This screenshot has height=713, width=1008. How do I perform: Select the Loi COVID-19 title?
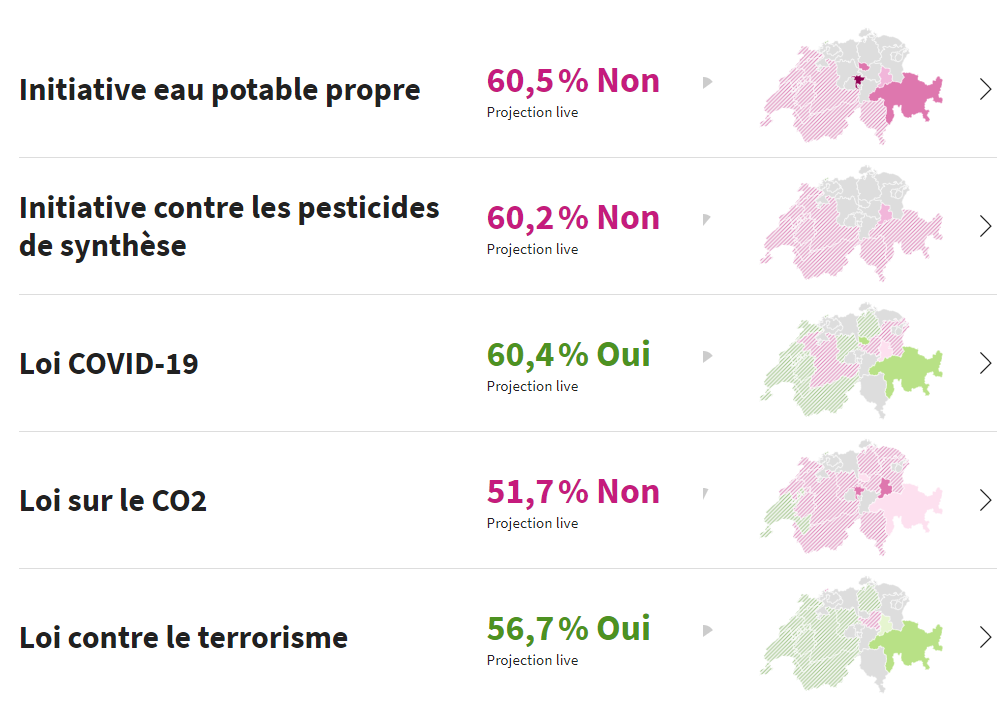(x=109, y=364)
